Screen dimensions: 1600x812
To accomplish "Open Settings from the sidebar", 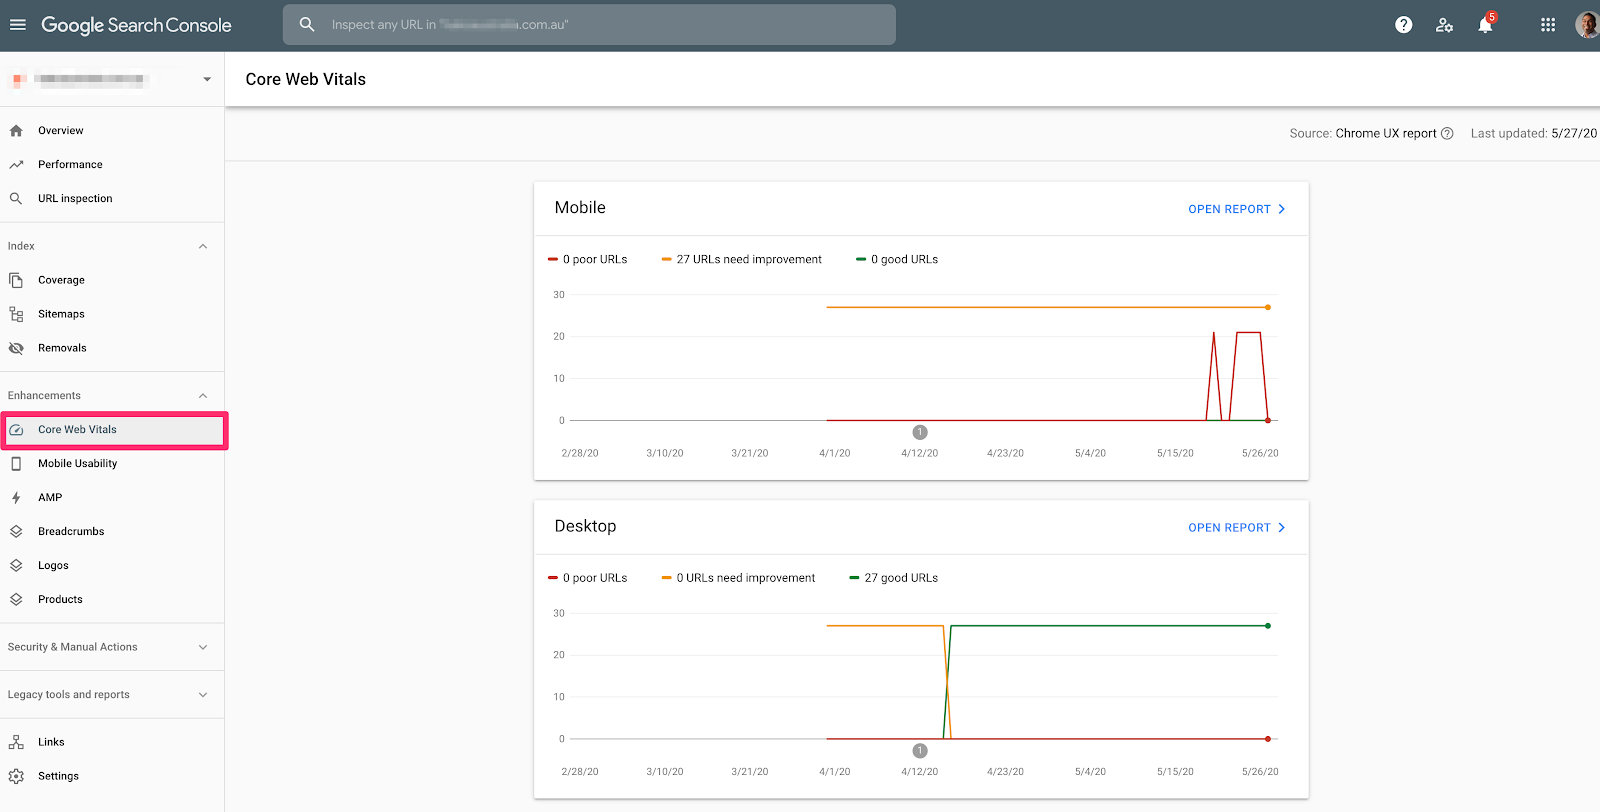I will (58, 776).
